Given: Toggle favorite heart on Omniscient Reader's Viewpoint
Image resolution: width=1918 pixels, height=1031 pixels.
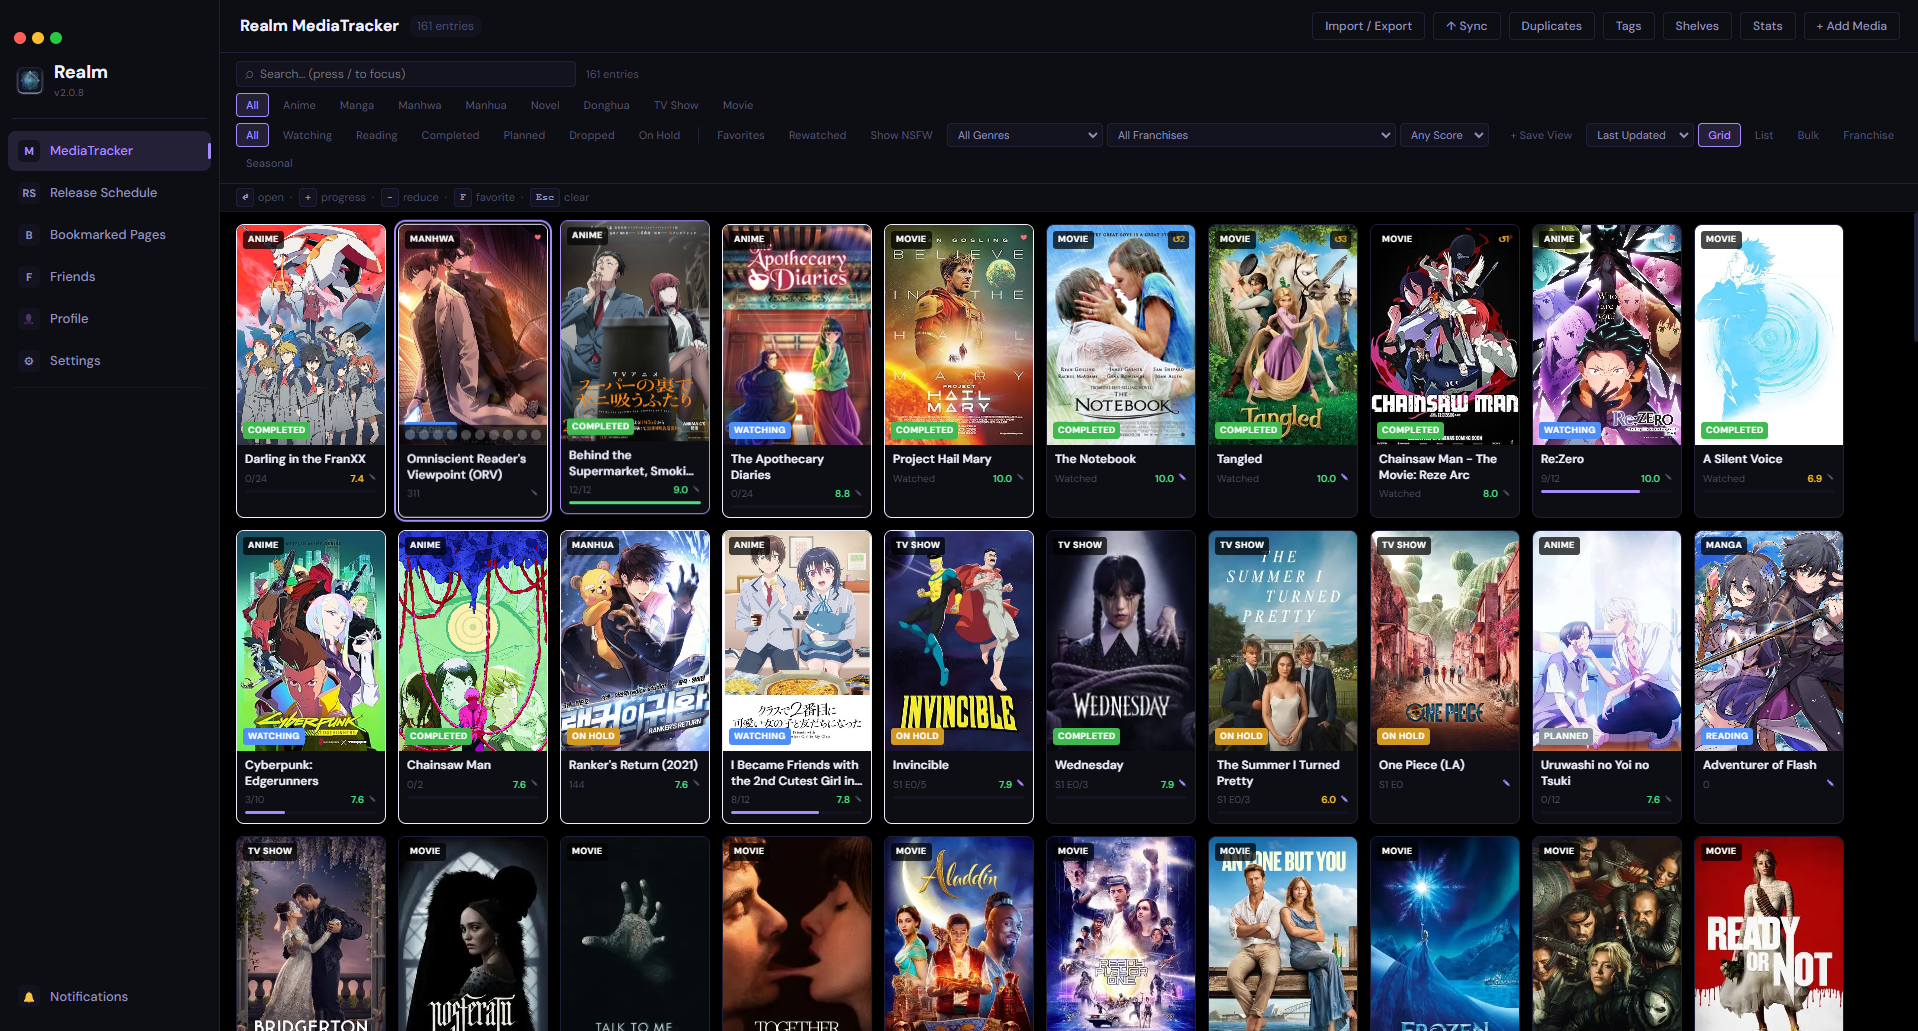Looking at the screenshot, I should click(538, 238).
